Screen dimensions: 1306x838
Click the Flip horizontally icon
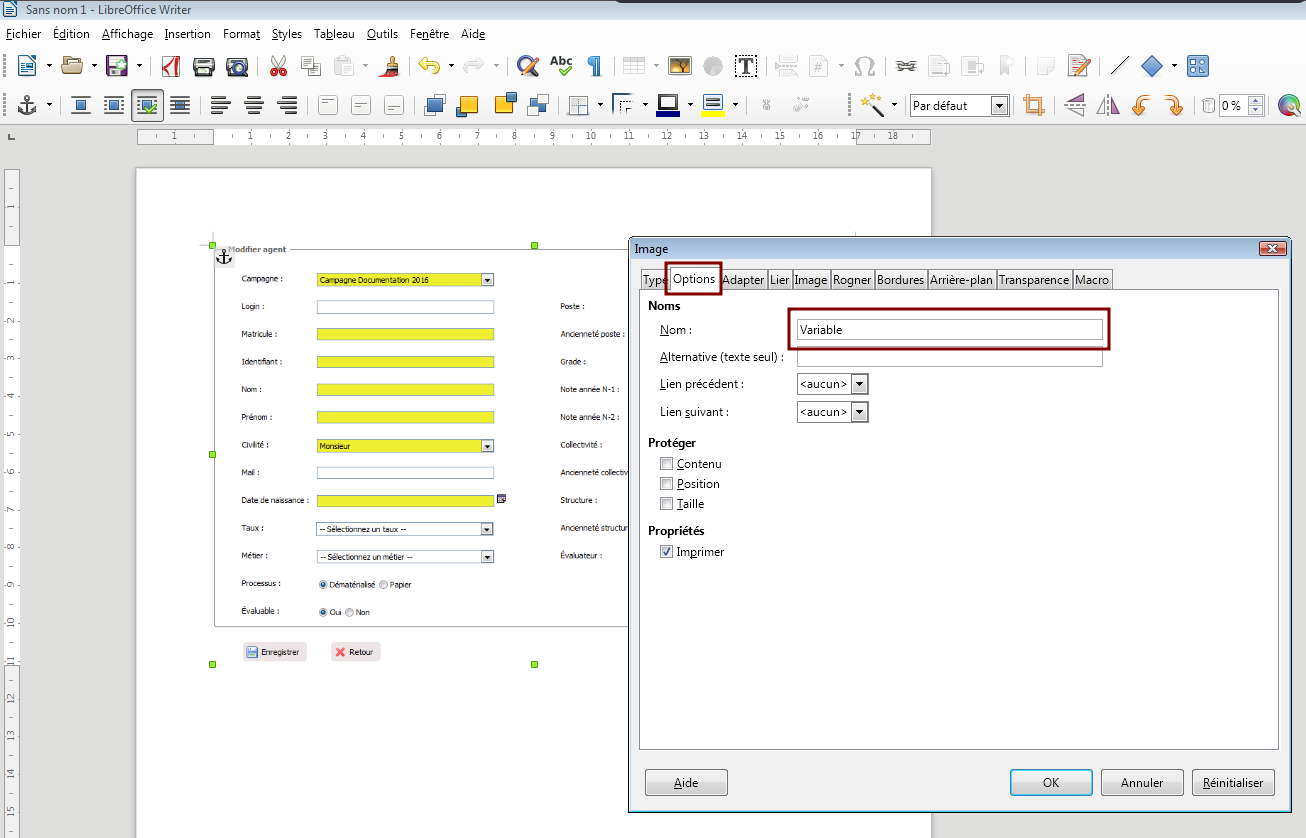coord(1108,105)
